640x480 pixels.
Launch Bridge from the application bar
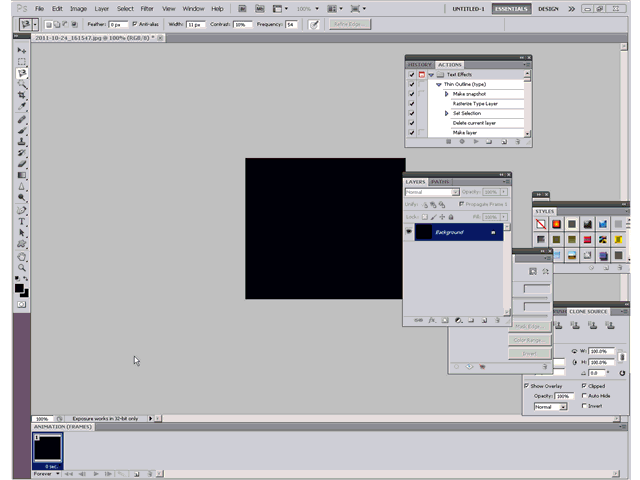click(x=242, y=9)
